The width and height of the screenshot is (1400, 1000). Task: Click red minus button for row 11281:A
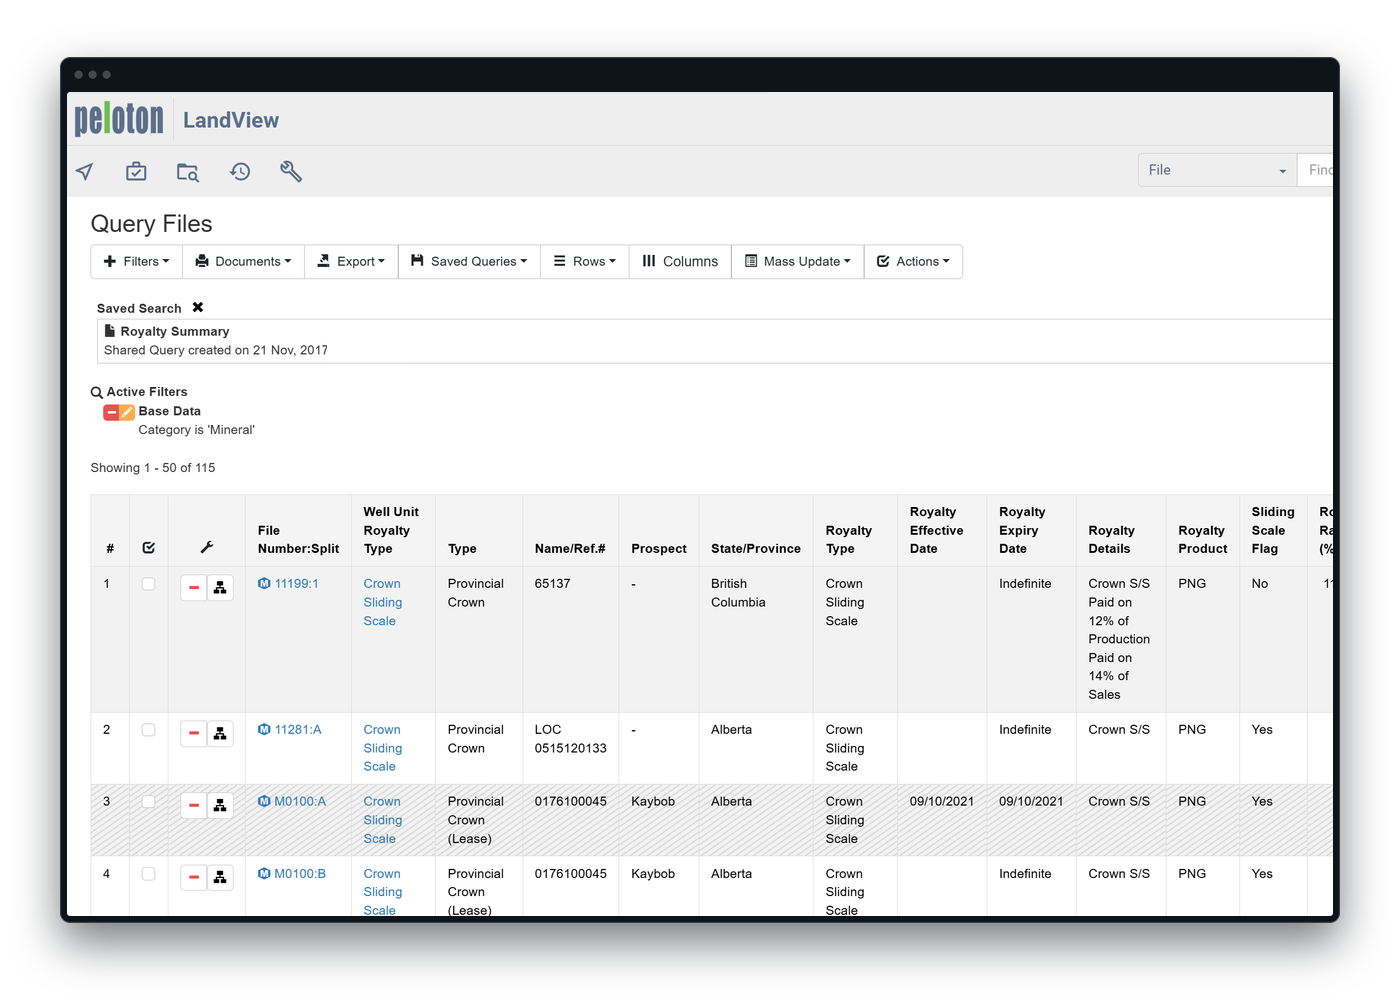(194, 734)
